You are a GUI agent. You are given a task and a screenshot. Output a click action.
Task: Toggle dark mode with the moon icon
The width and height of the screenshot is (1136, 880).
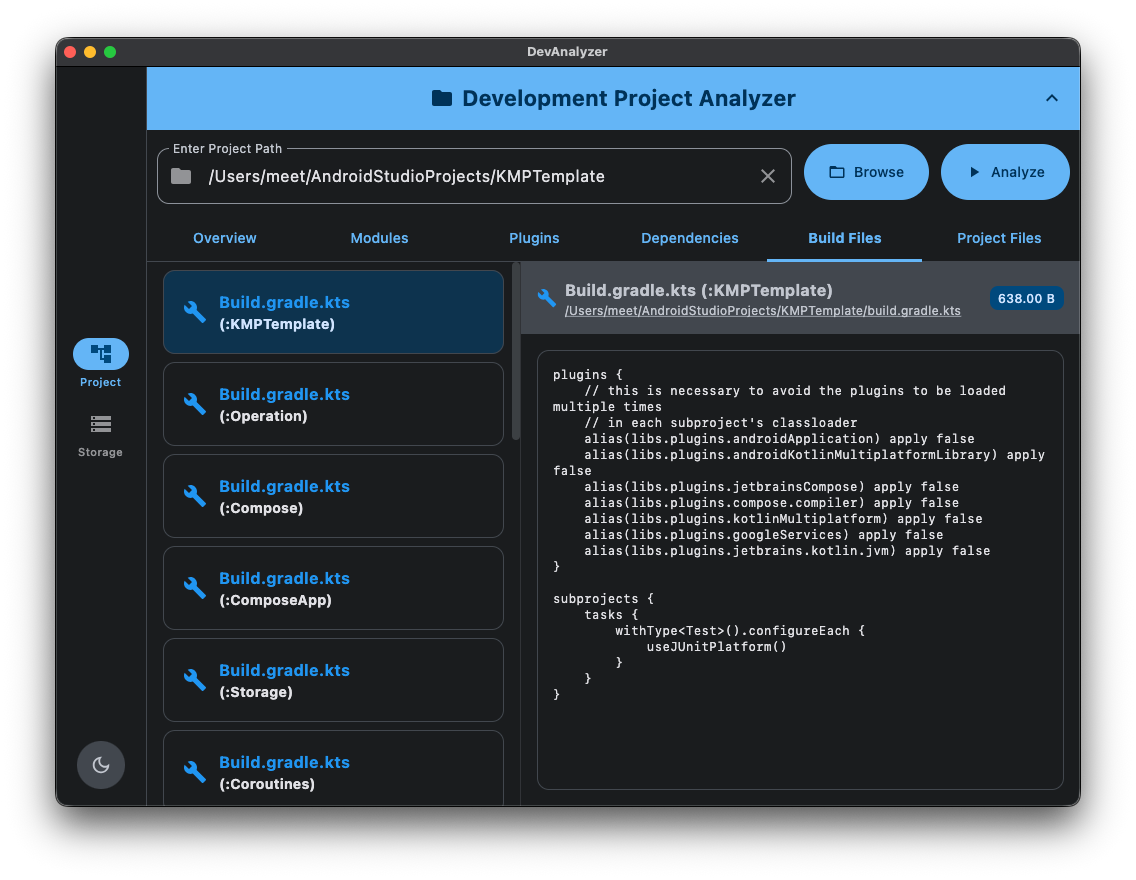101,764
